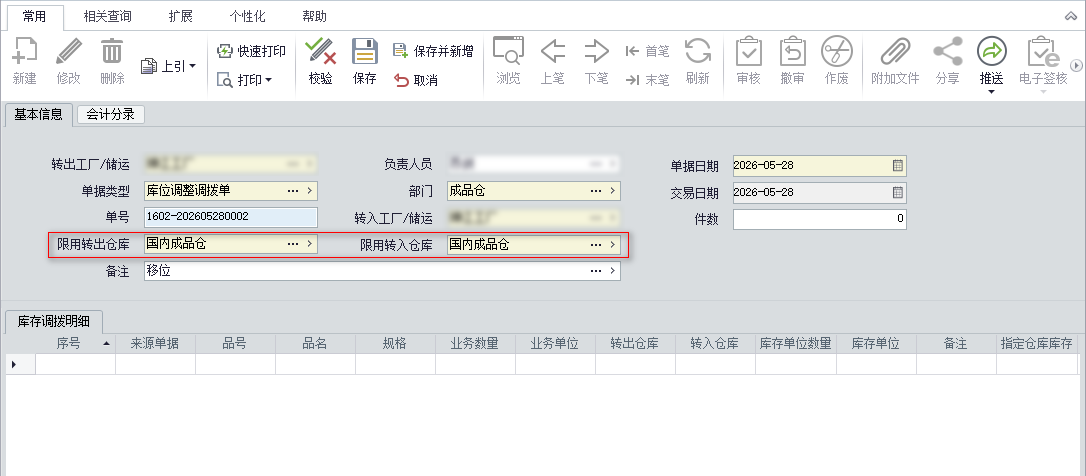
Task: Click the 校验 validate icon
Action: (x=321, y=51)
